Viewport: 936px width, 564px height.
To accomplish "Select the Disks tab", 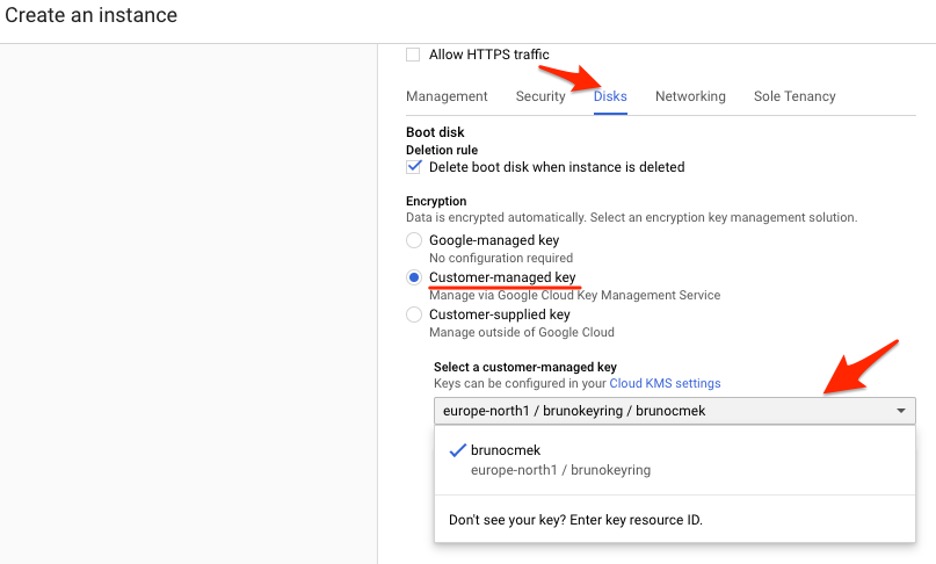I will pos(610,97).
